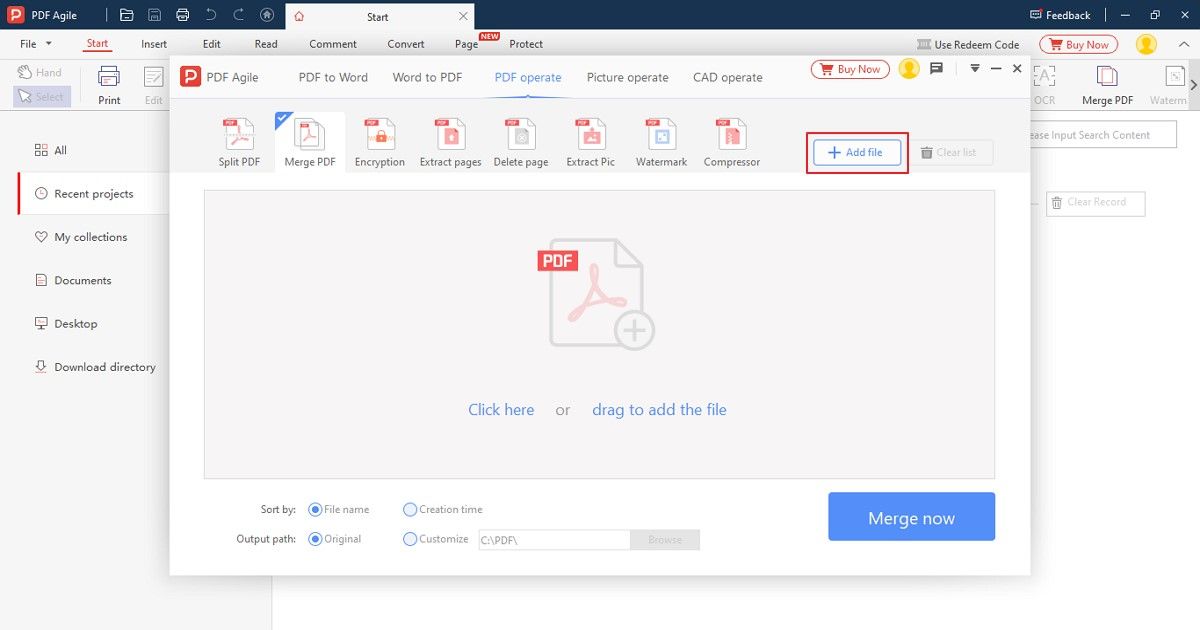This screenshot has height=630, width=1200.
Task: Click the Add file button
Action: [x=856, y=152]
